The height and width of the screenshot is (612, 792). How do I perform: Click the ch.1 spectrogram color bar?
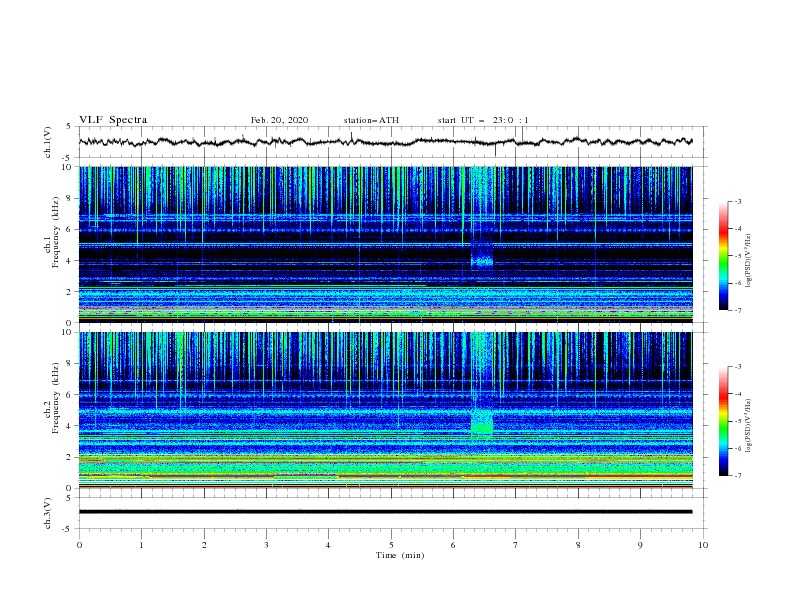[x=723, y=256]
